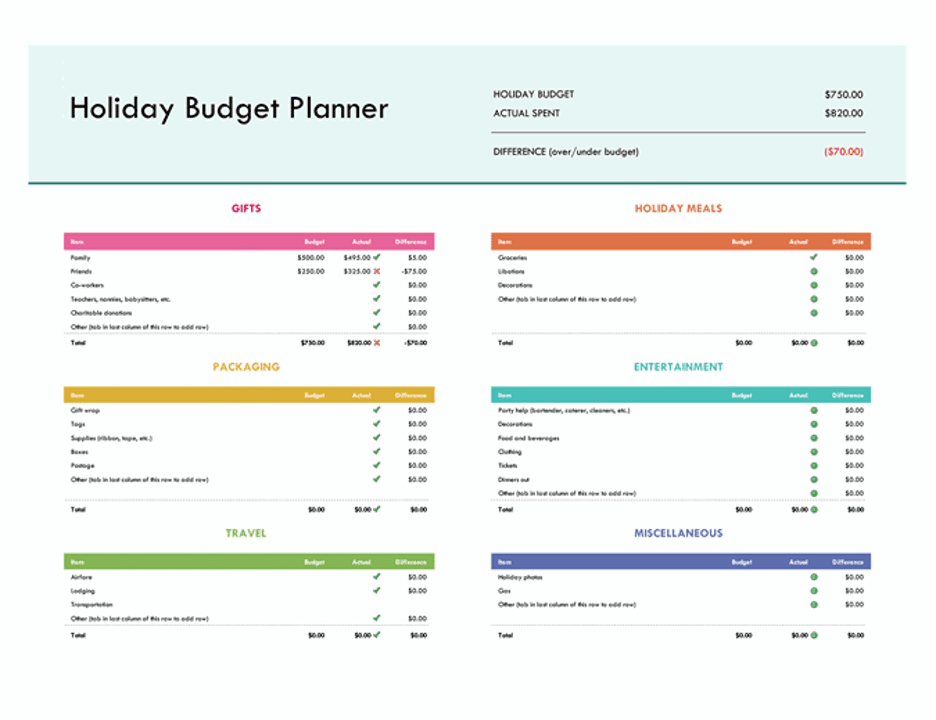
Task: Click the teal Entertainment table header bar
Action: (681, 395)
